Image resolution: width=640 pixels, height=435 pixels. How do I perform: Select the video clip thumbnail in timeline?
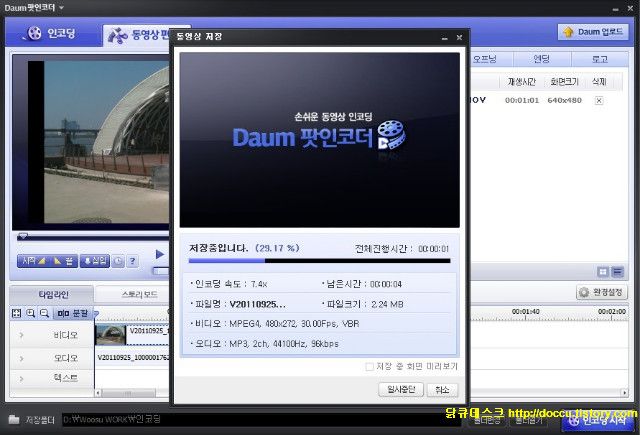[111, 335]
